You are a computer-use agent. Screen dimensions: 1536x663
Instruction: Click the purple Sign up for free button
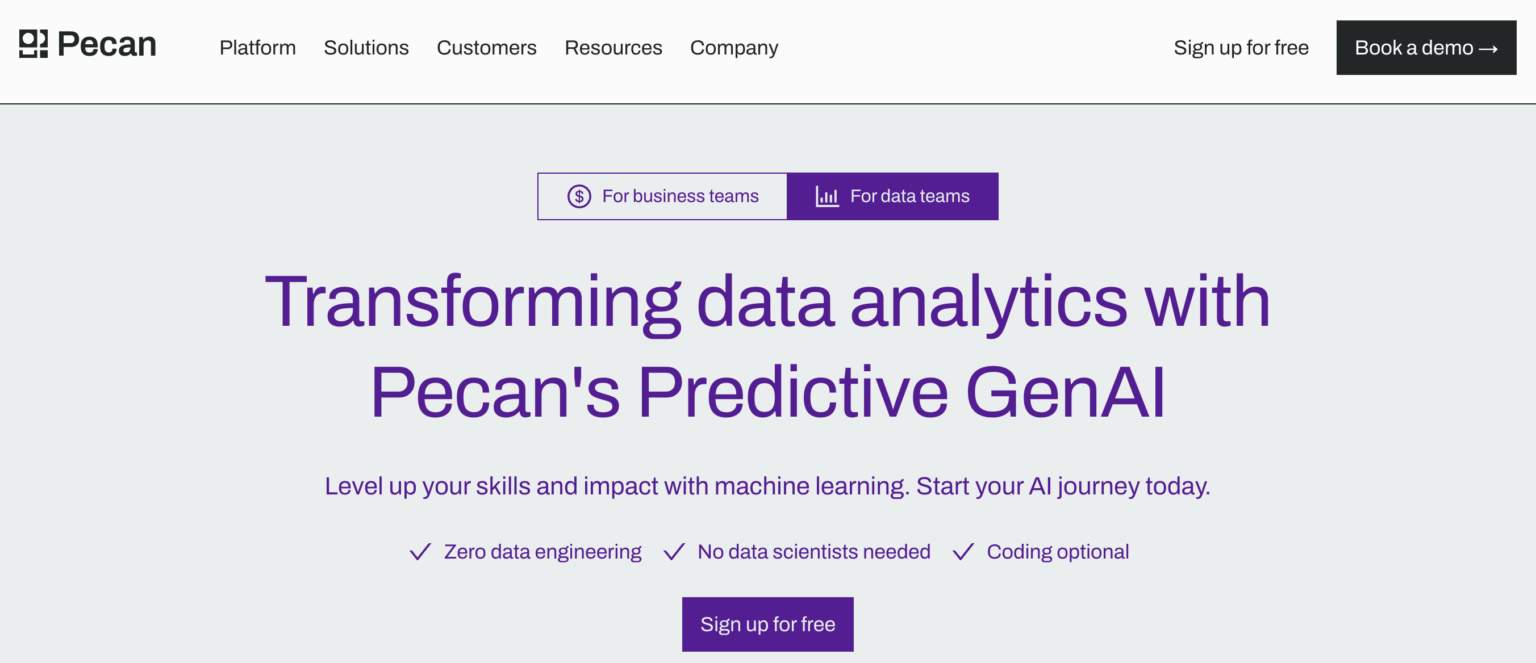767,623
